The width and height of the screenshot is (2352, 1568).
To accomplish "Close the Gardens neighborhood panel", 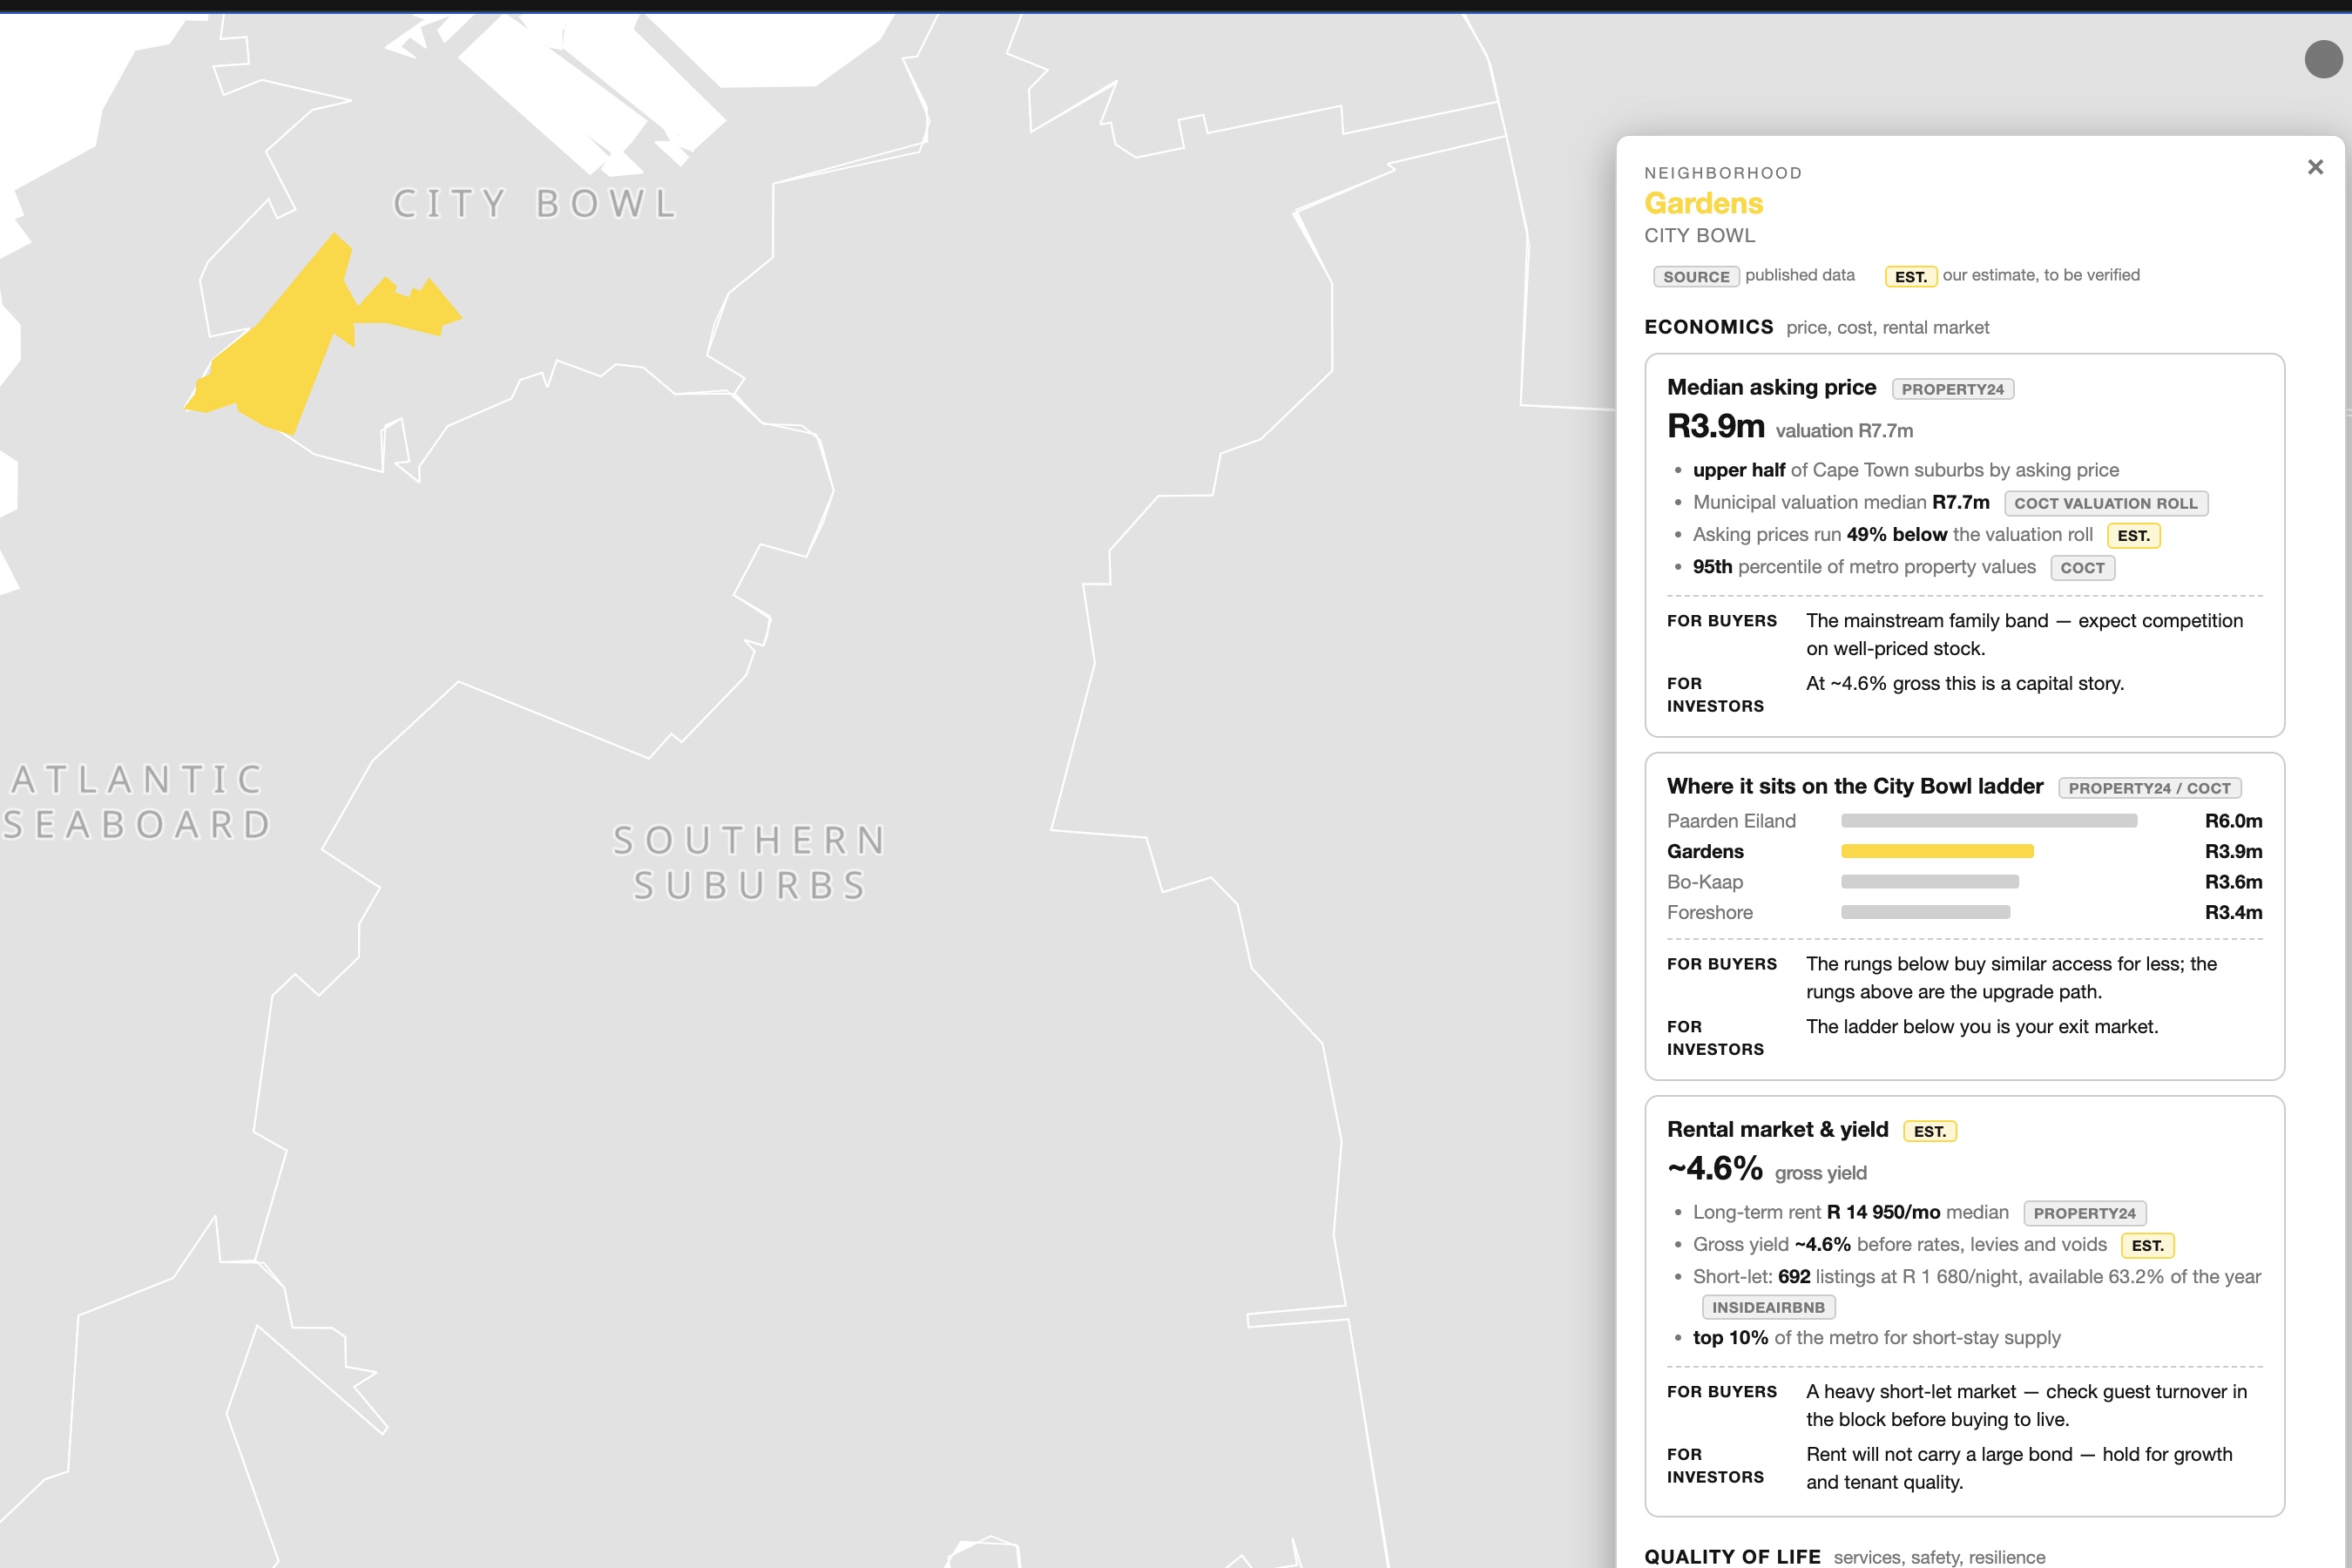I will (x=2315, y=167).
